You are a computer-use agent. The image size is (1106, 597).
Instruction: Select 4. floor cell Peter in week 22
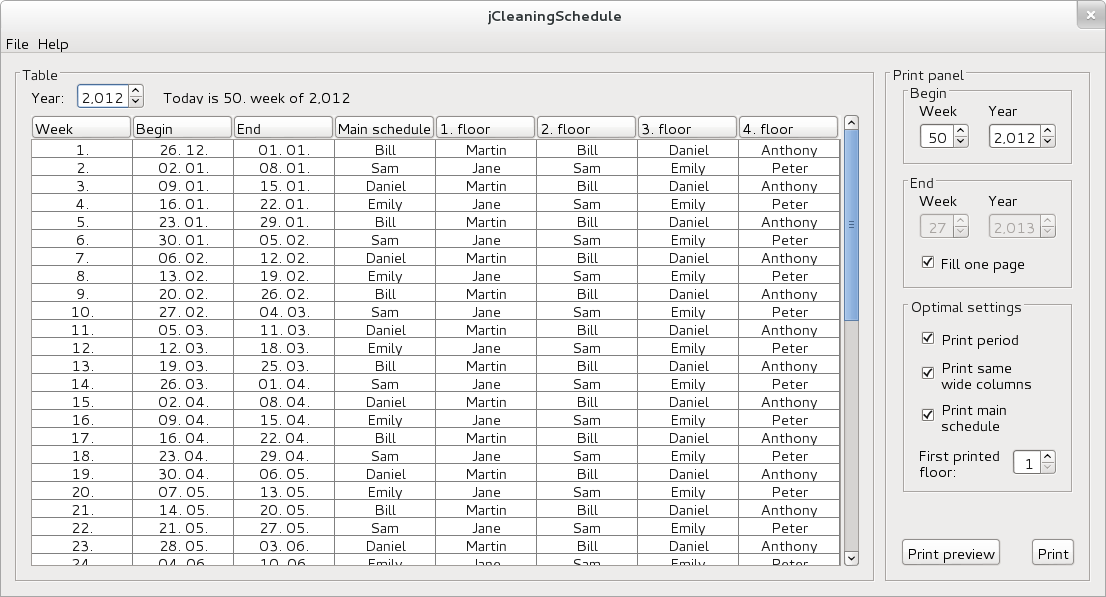point(789,528)
